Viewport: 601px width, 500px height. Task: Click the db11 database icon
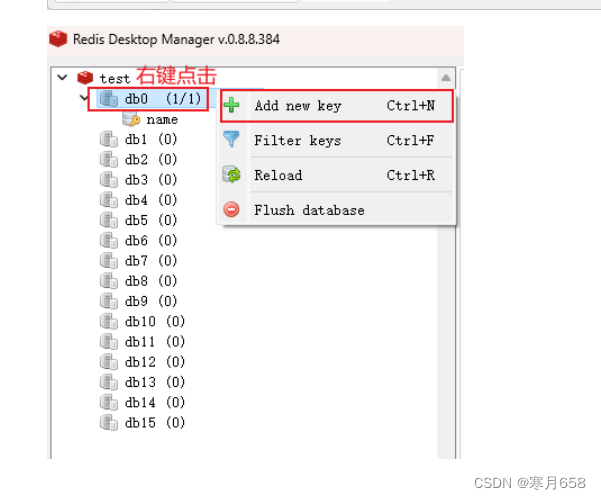pos(109,342)
